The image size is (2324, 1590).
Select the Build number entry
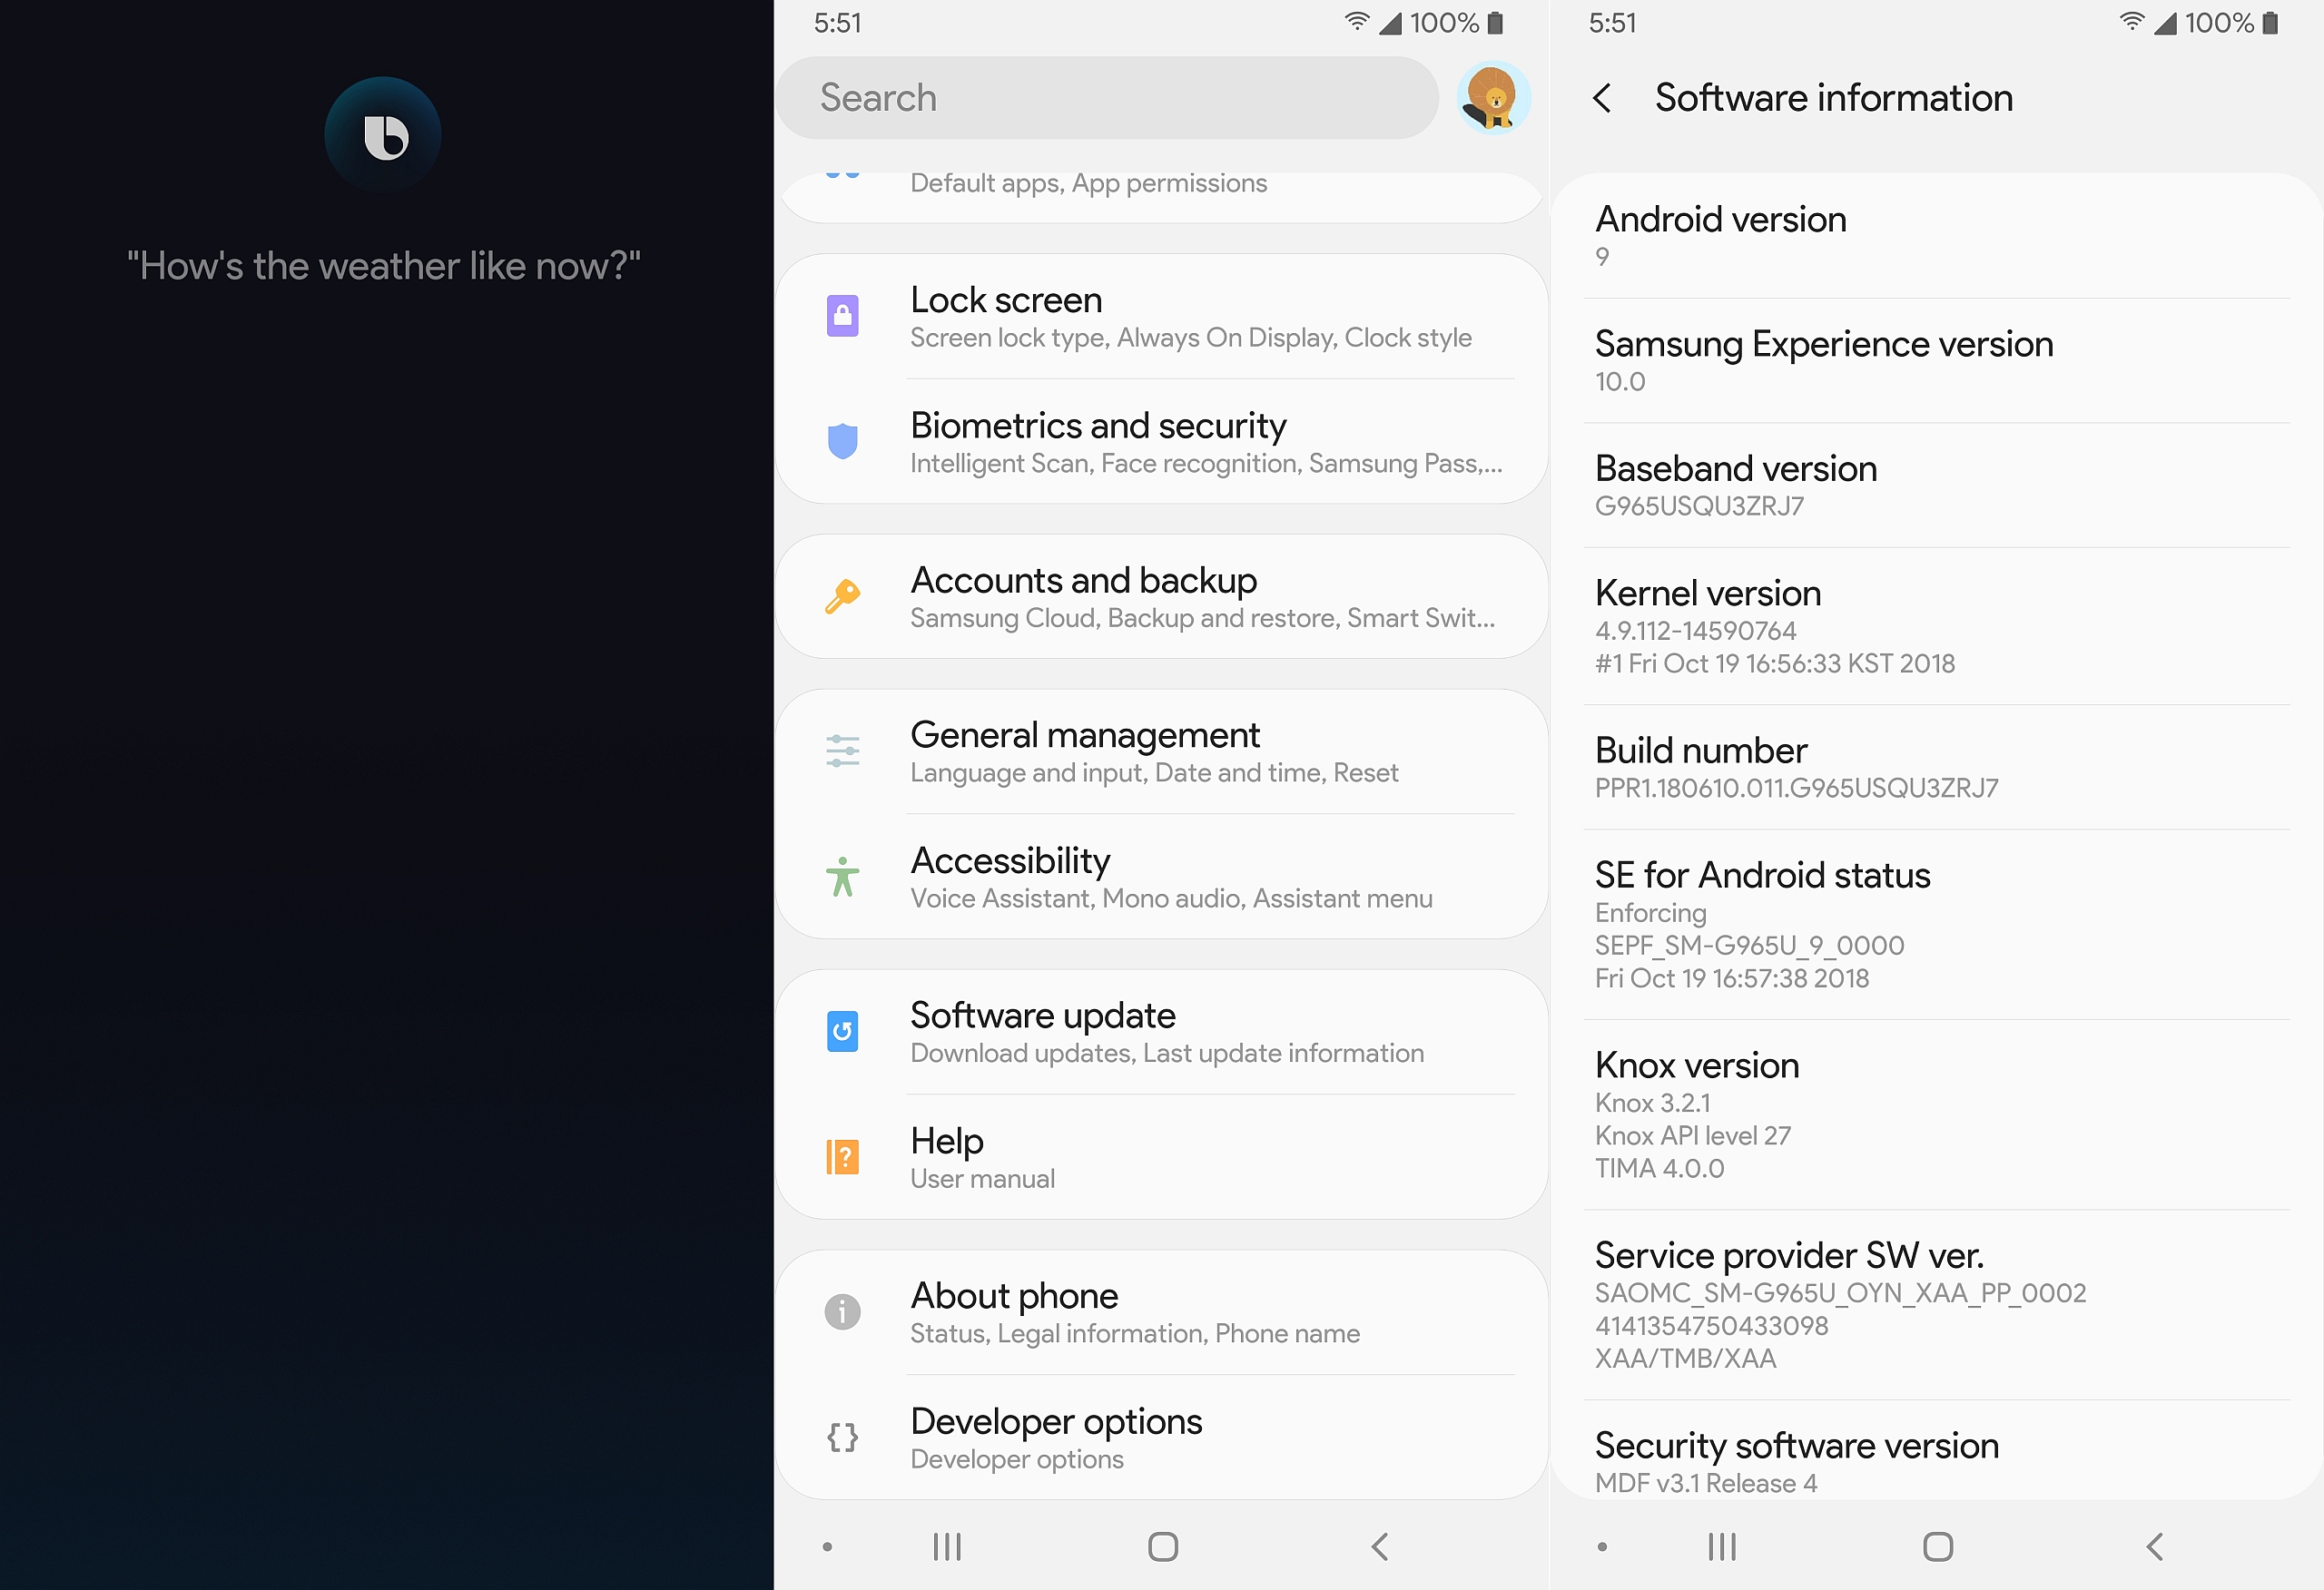tap(1936, 767)
